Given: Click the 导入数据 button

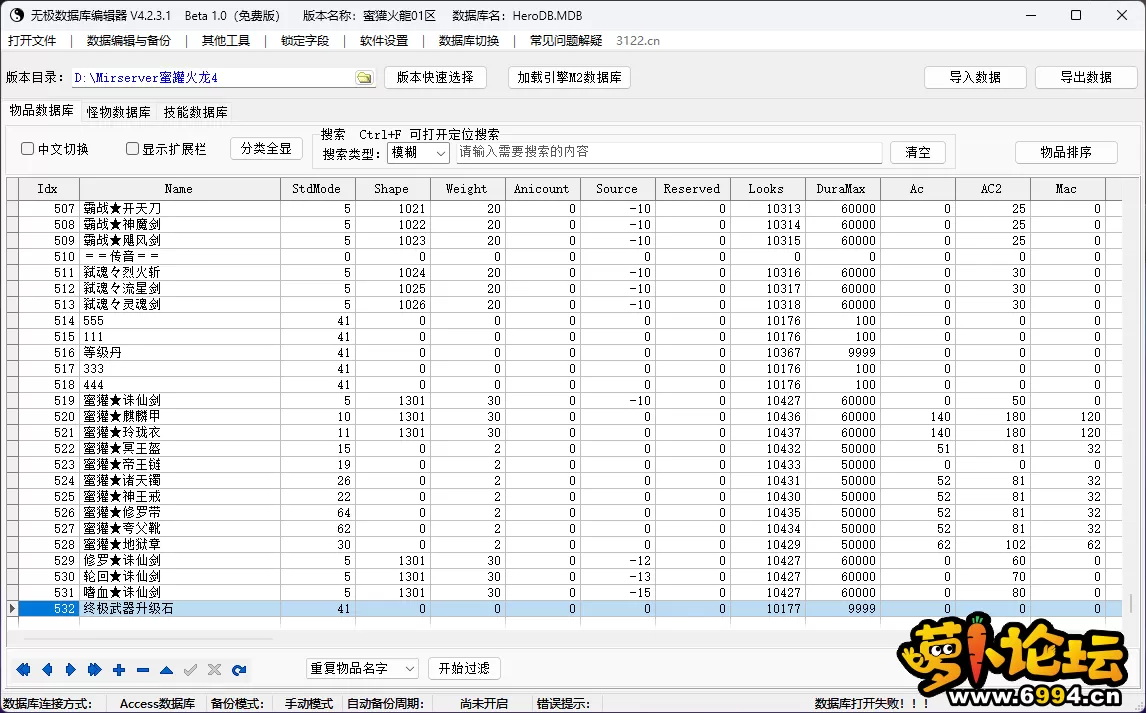Looking at the screenshot, I should point(974,77).
